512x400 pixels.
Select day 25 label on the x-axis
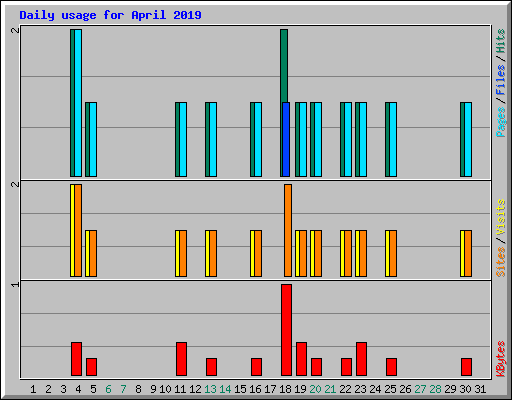(390, 389)
